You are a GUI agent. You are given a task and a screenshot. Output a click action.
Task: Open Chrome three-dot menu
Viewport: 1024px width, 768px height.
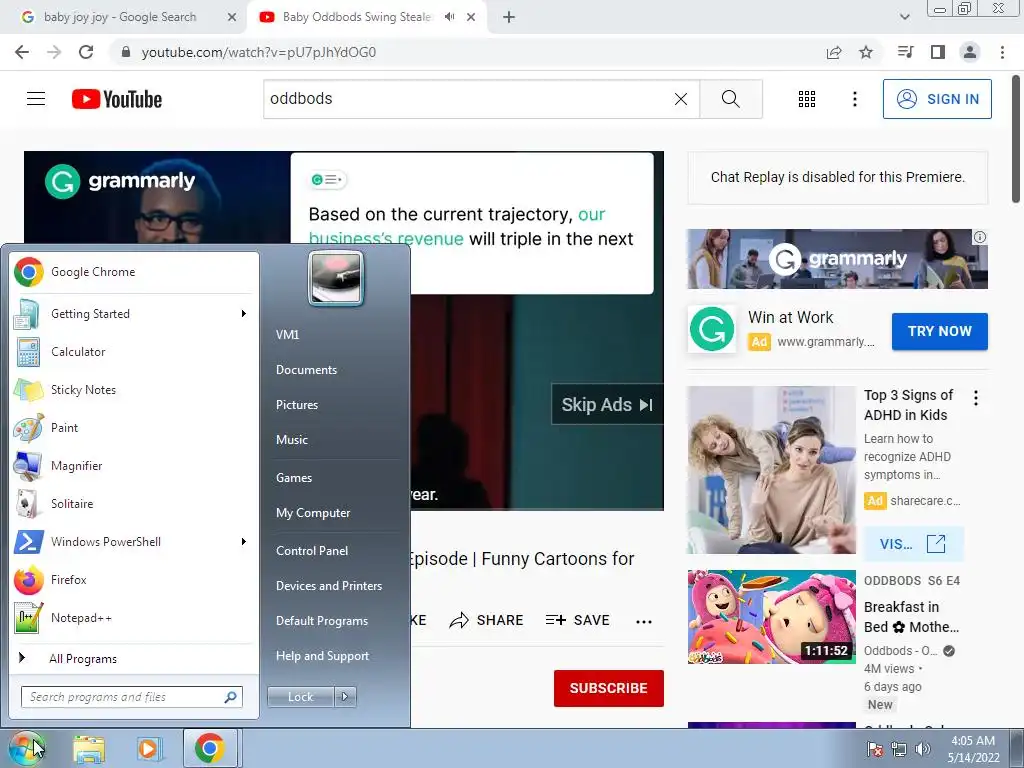pos(1002,52)
